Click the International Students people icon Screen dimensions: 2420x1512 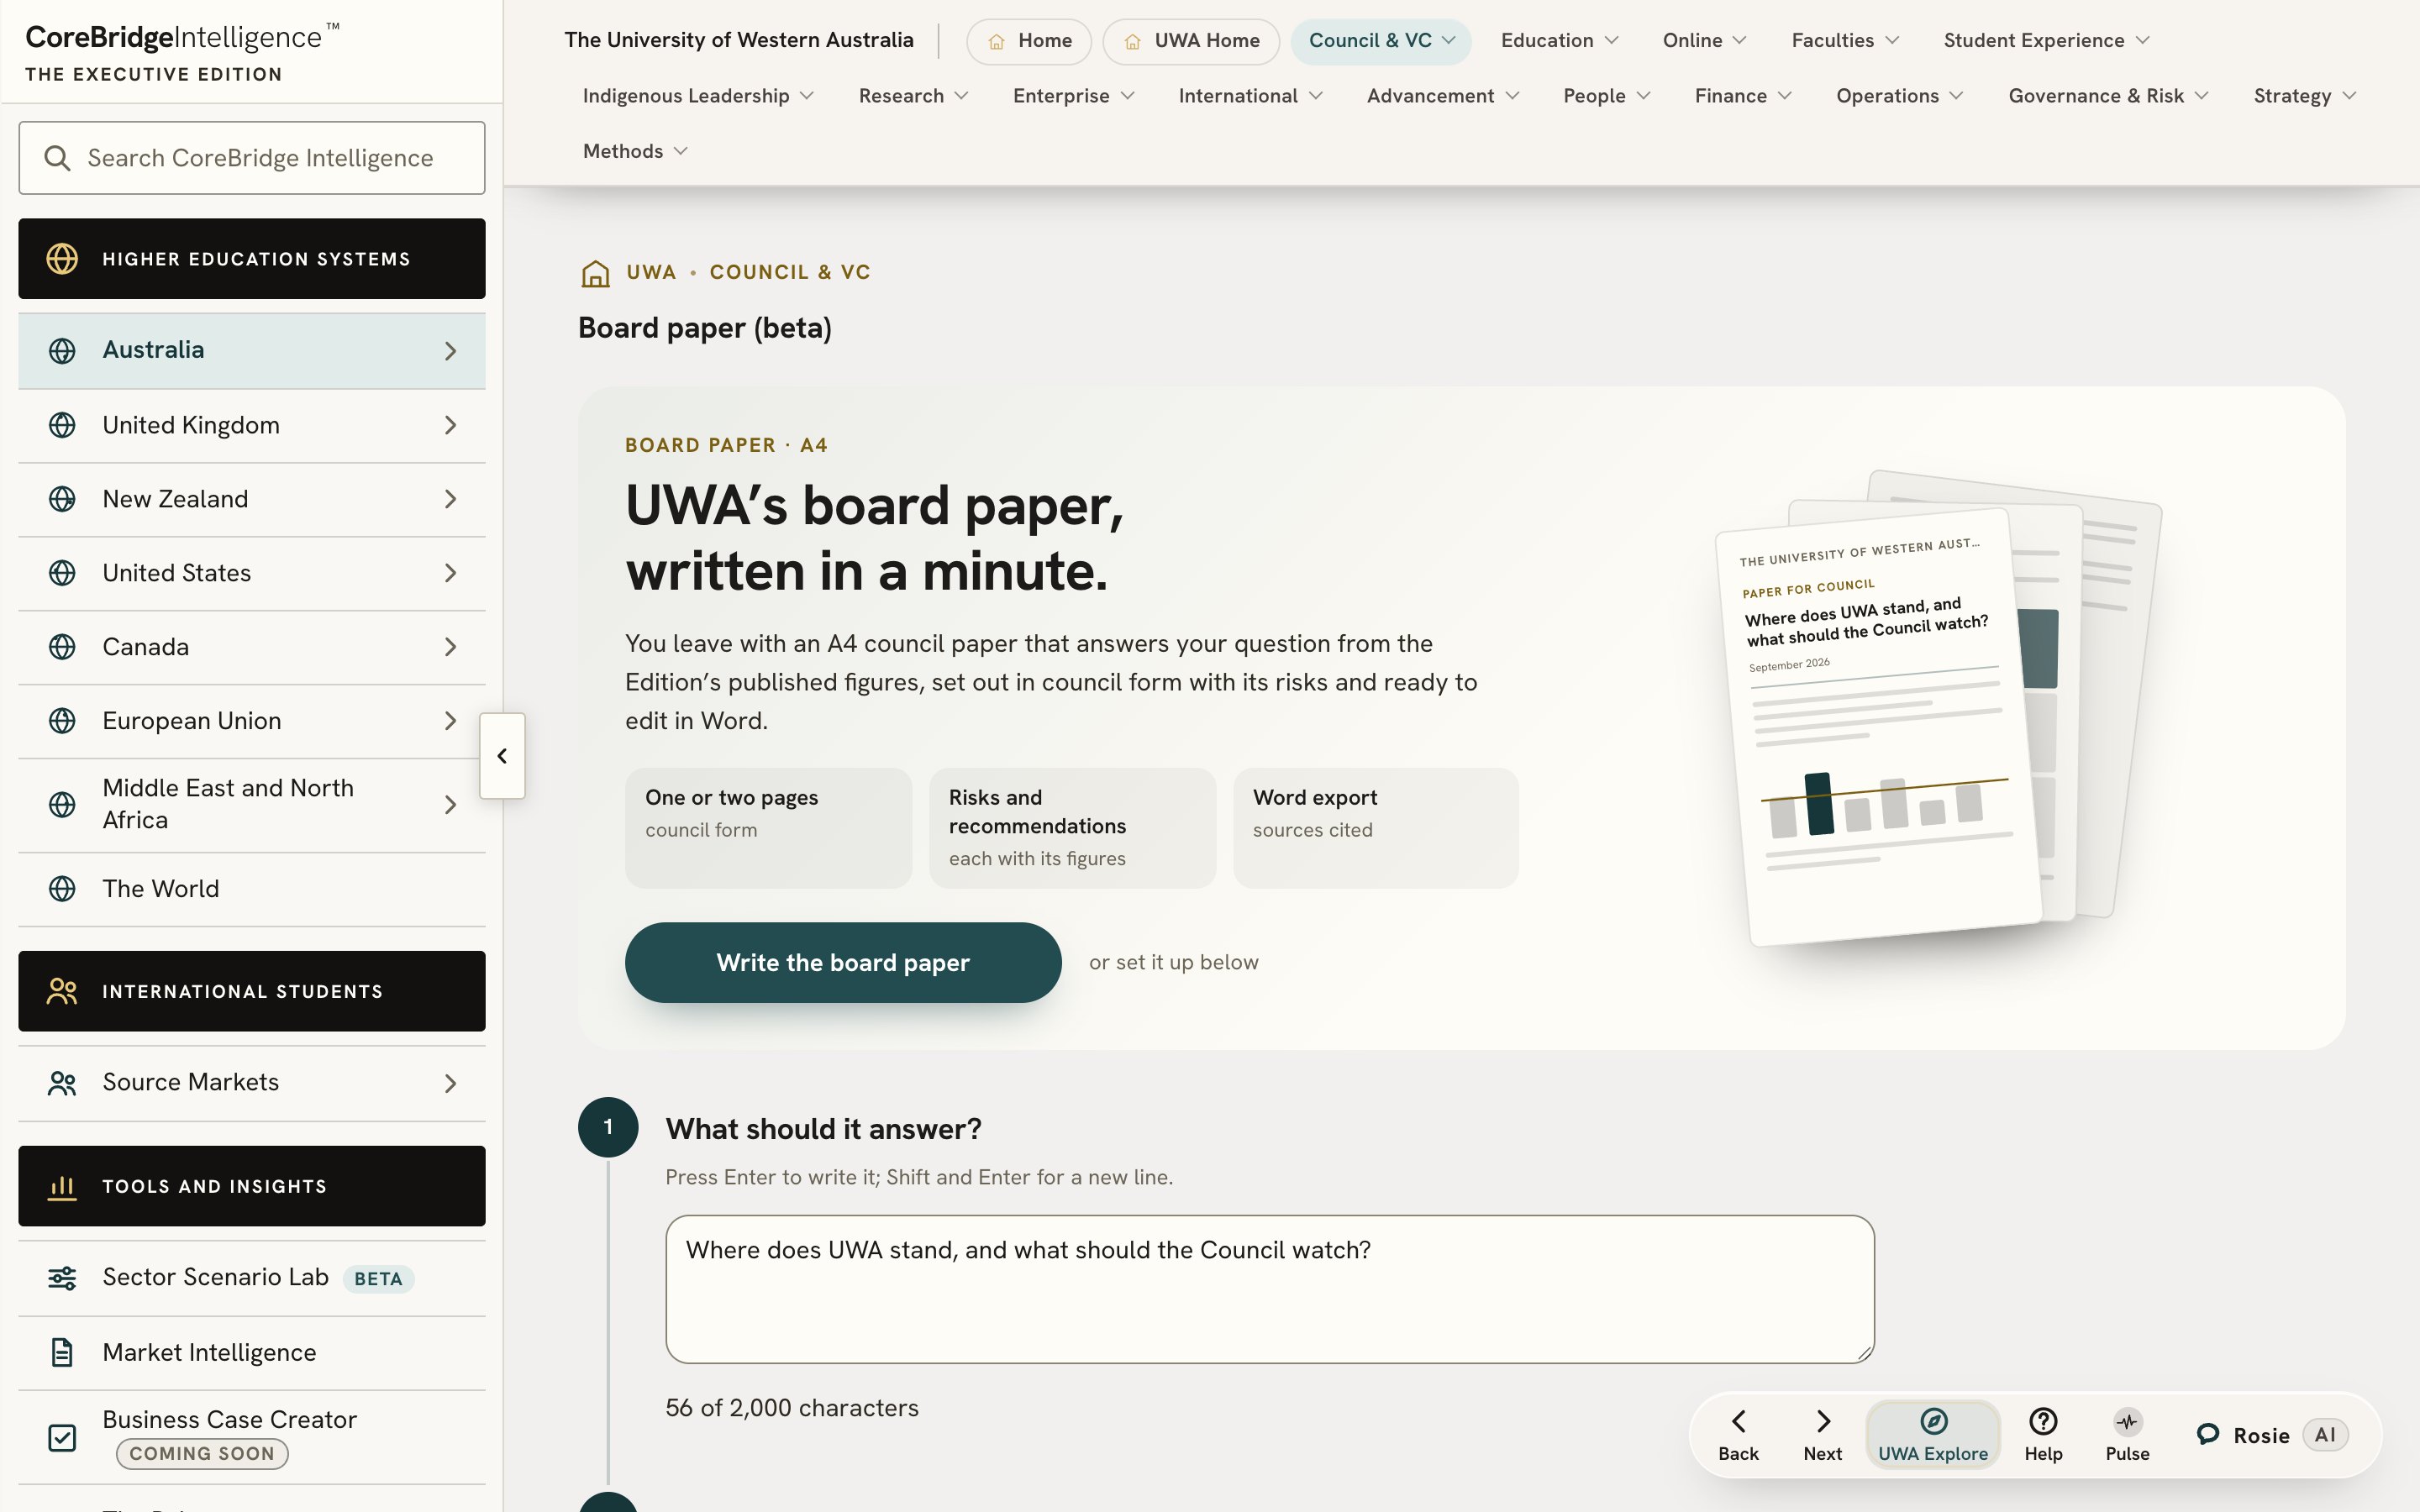click(x=62, y=991)
